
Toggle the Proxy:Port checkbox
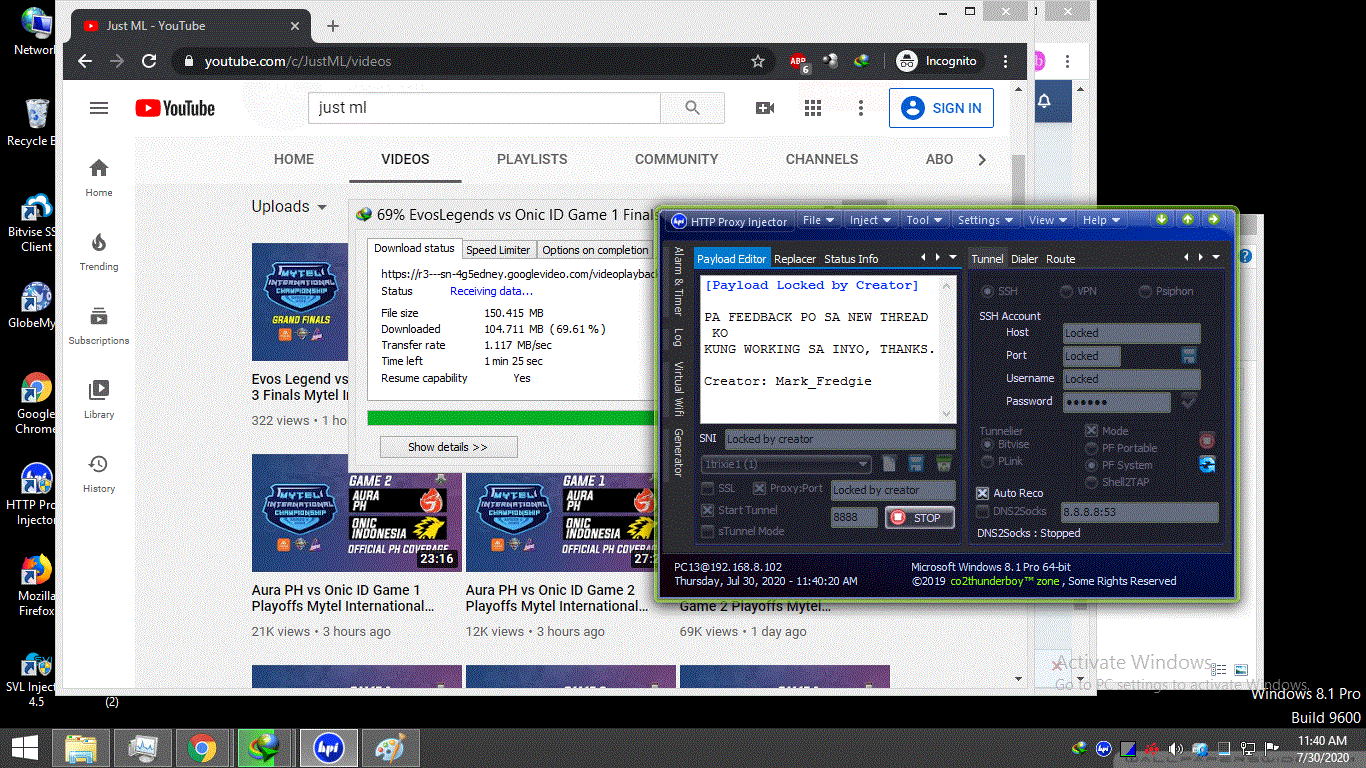pyautogui.click(x=759, y=489)
